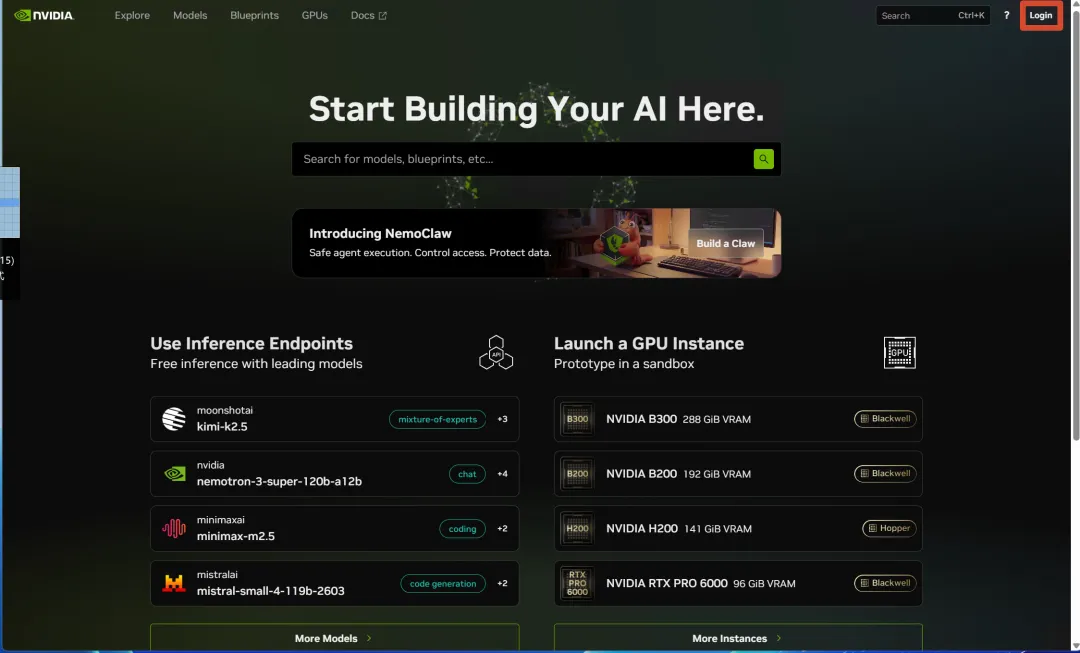Click the Use Inference Endpoints heading
The width and height of the screenshot is (1080, 653).
pyautogui.click(x=251, y=343)
